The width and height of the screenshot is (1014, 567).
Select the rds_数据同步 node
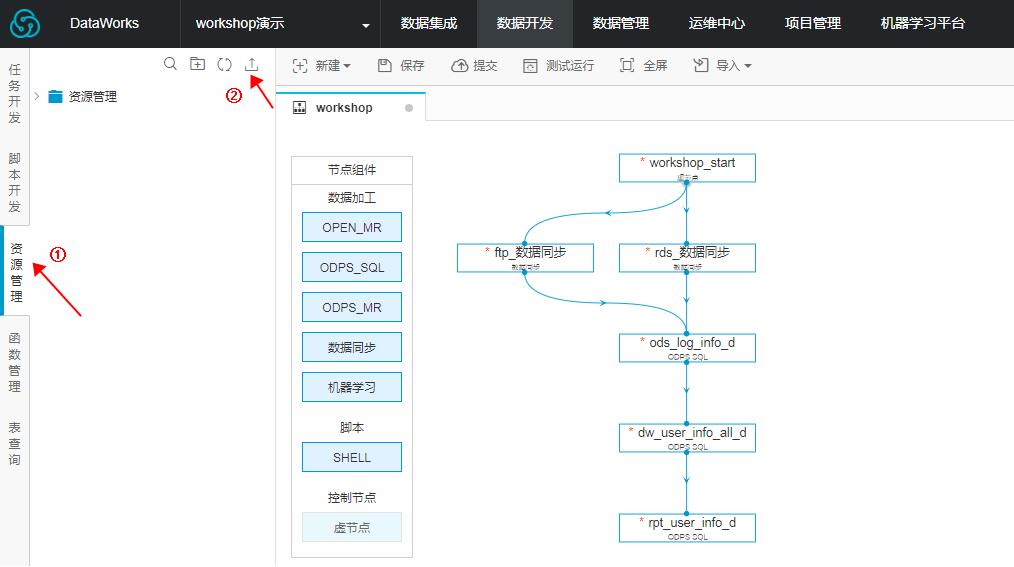tap(687, 258)
